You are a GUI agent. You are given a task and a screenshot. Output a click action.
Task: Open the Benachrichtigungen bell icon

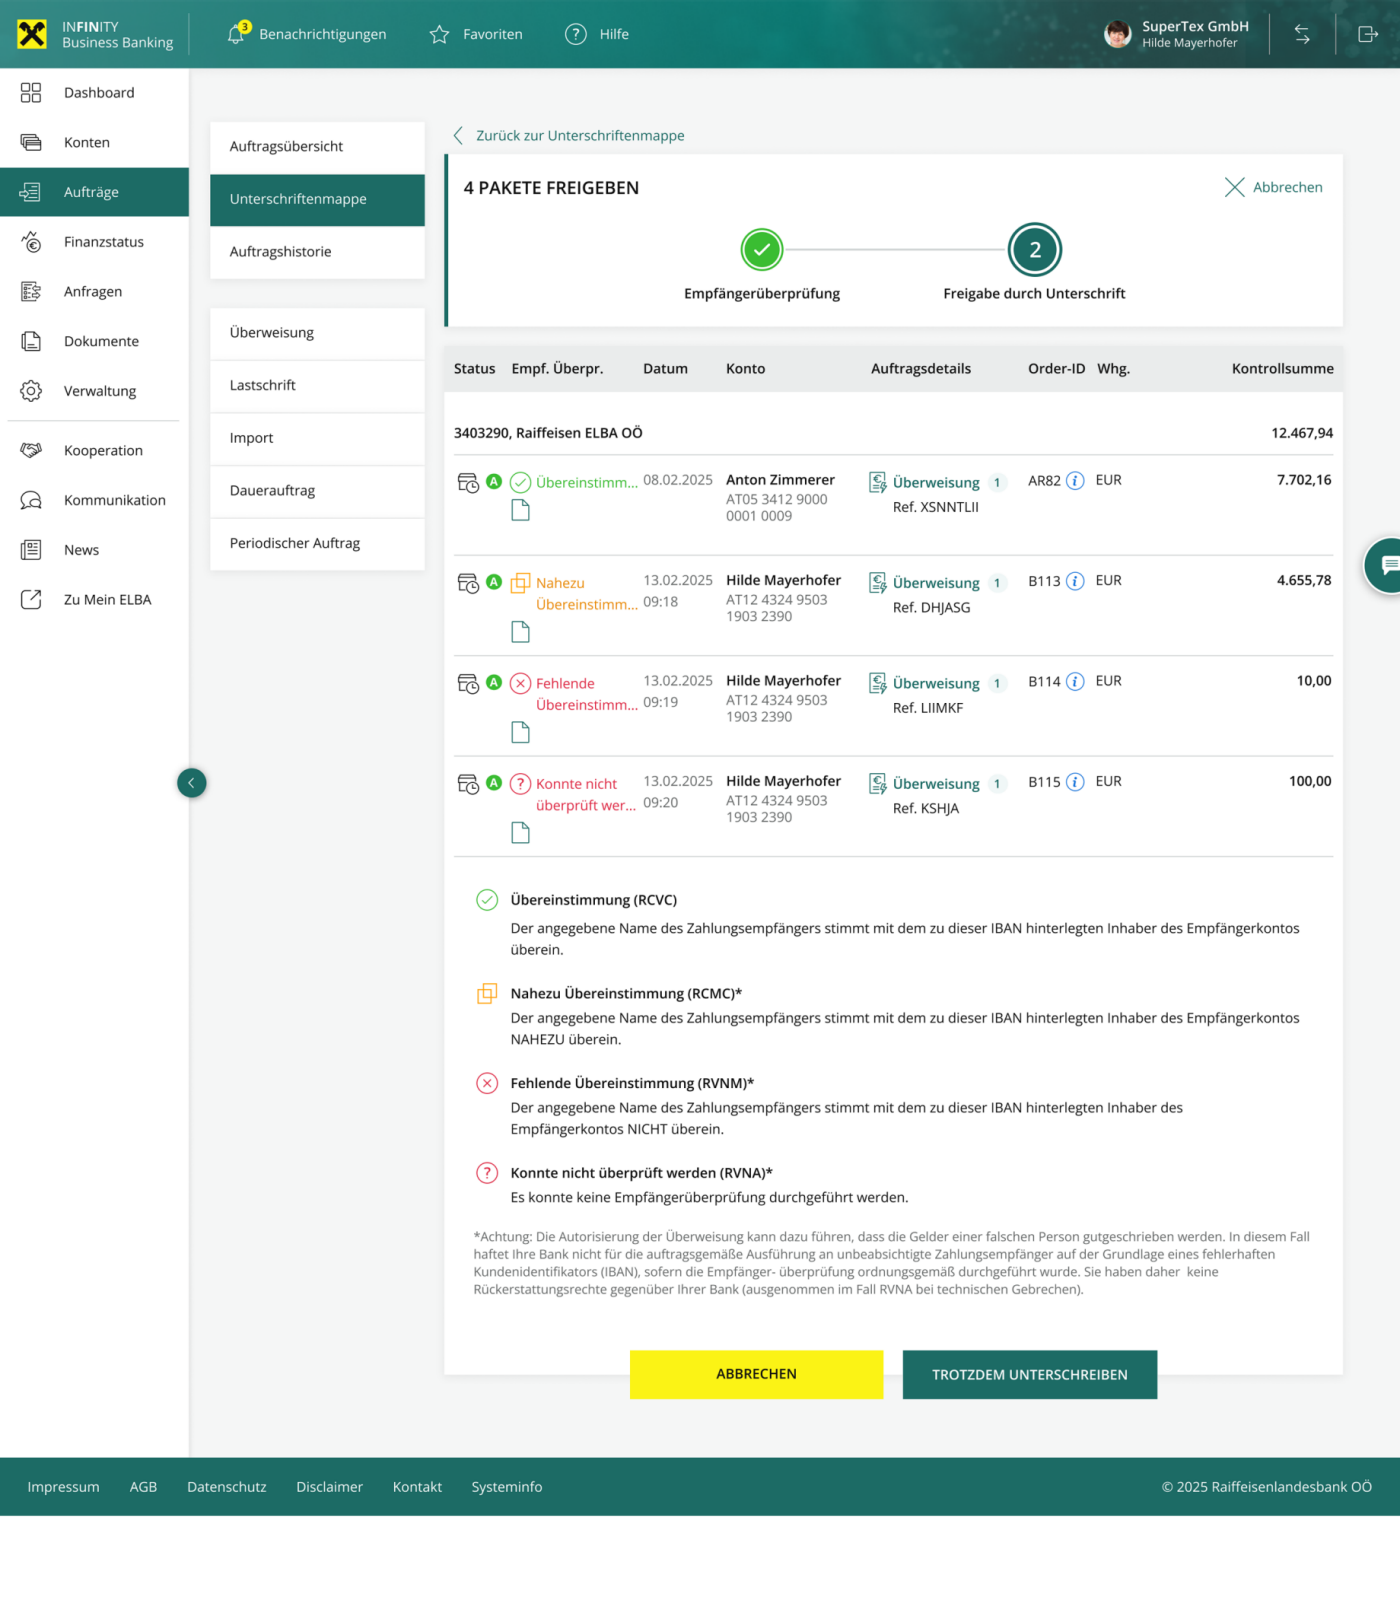point(236,34)
